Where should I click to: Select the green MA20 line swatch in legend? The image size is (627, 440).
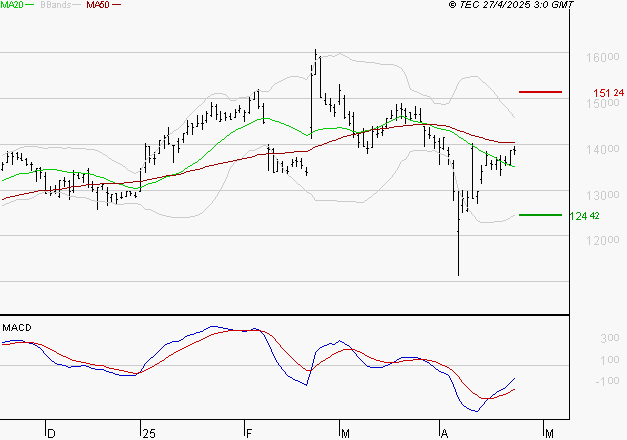click(x=32, y=6)
